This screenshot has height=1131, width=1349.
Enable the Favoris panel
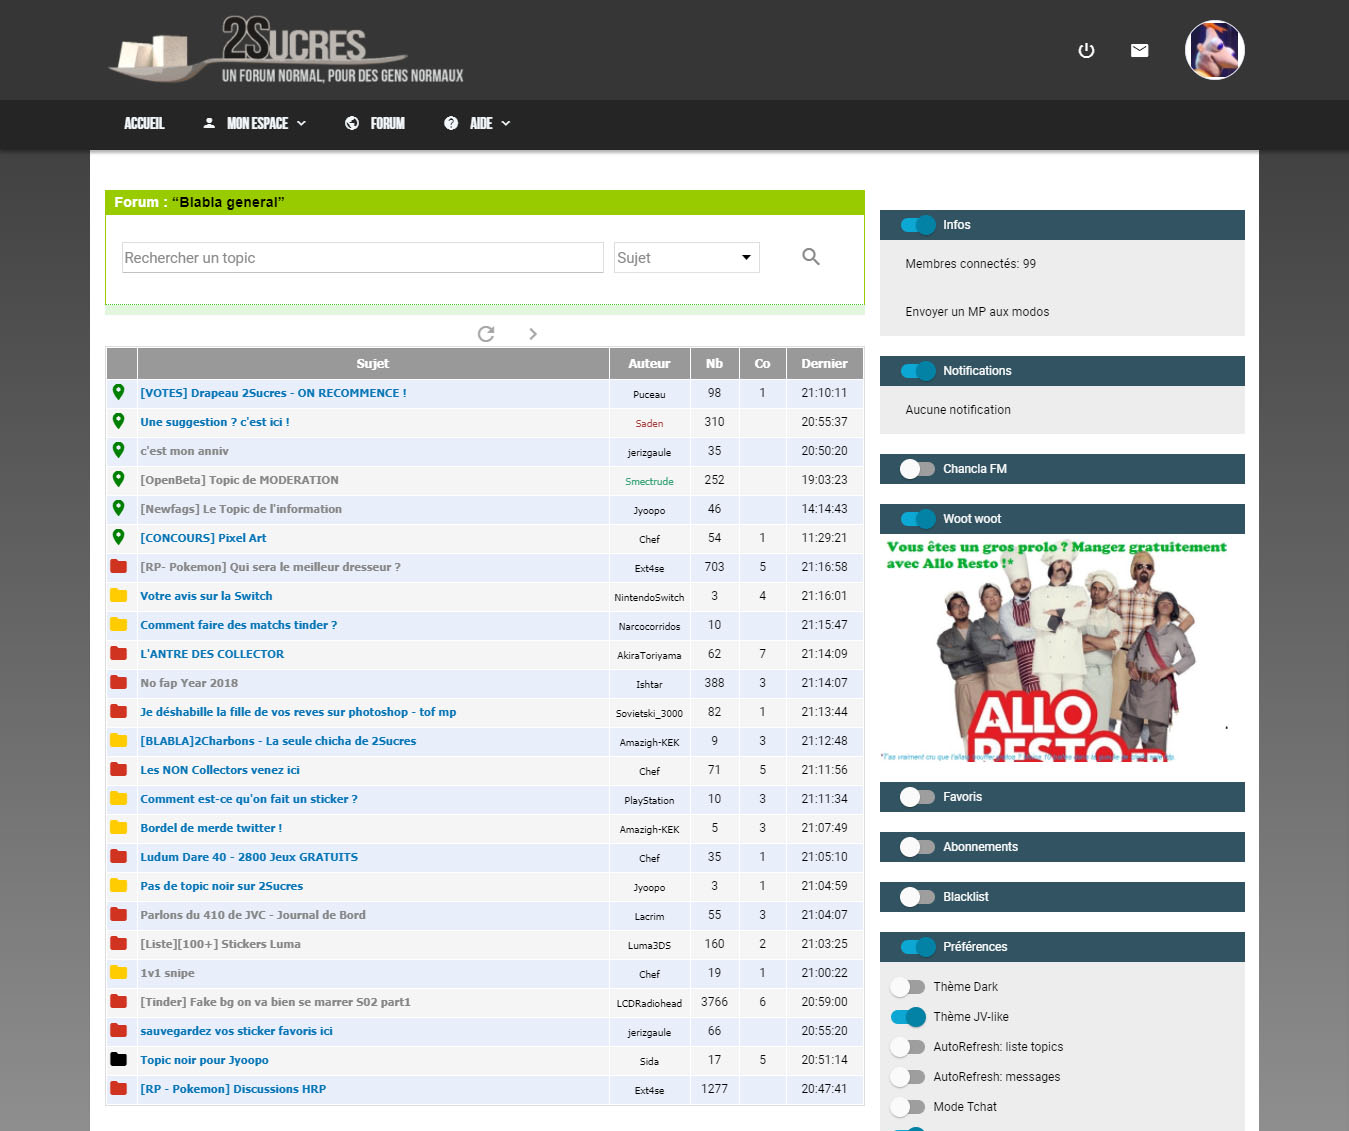[918, 797]
